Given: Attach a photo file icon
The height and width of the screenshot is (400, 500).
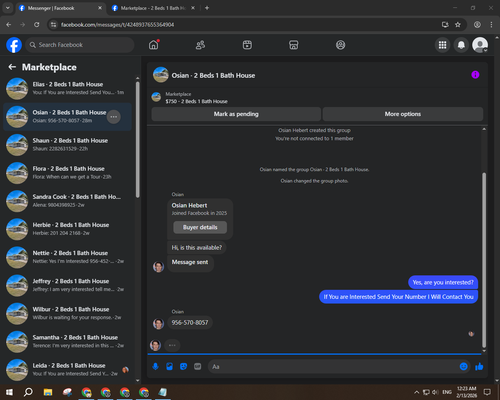Looking at the screenshot, I should 169,367.
